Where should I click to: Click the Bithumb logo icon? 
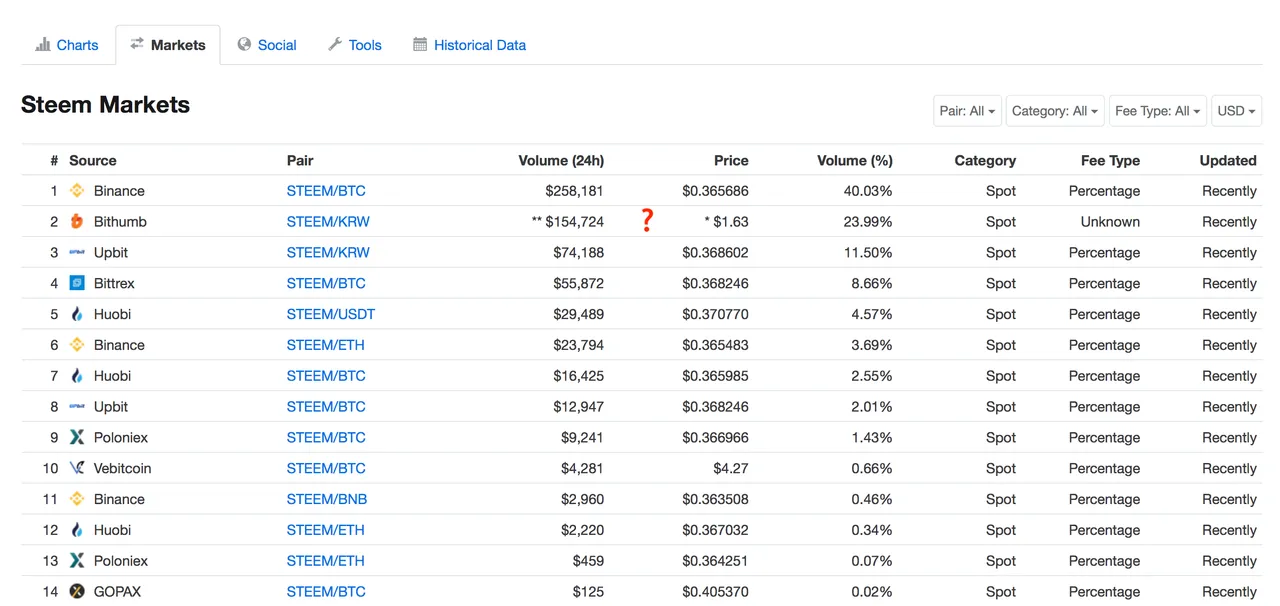tap(77, 222)
